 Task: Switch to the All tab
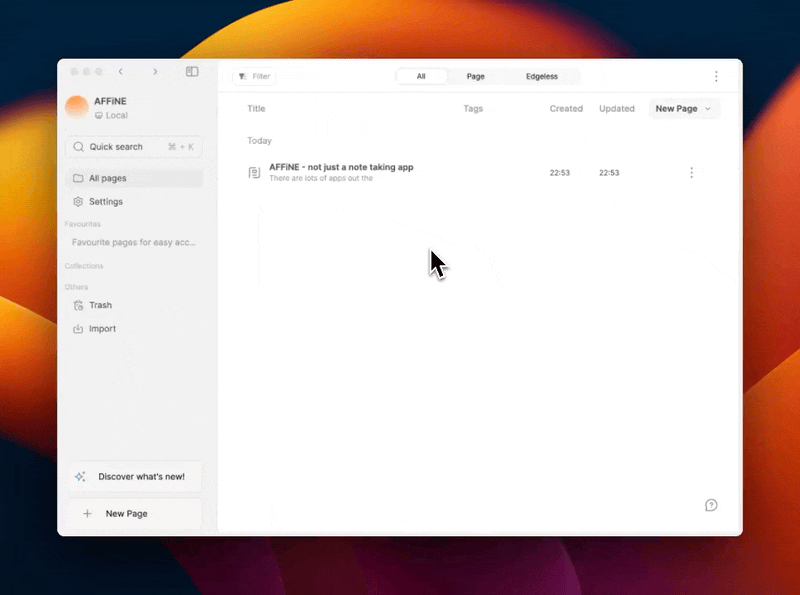coord(421,77)
